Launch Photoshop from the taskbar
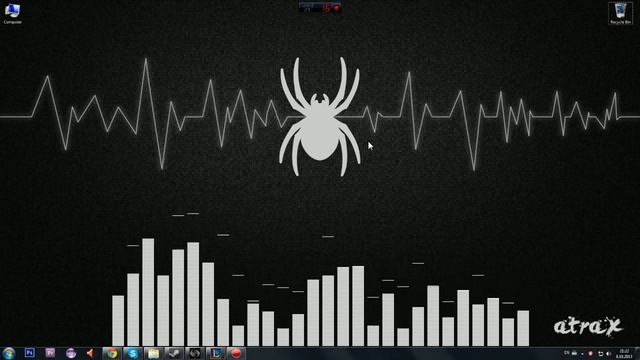 [29, 353]
